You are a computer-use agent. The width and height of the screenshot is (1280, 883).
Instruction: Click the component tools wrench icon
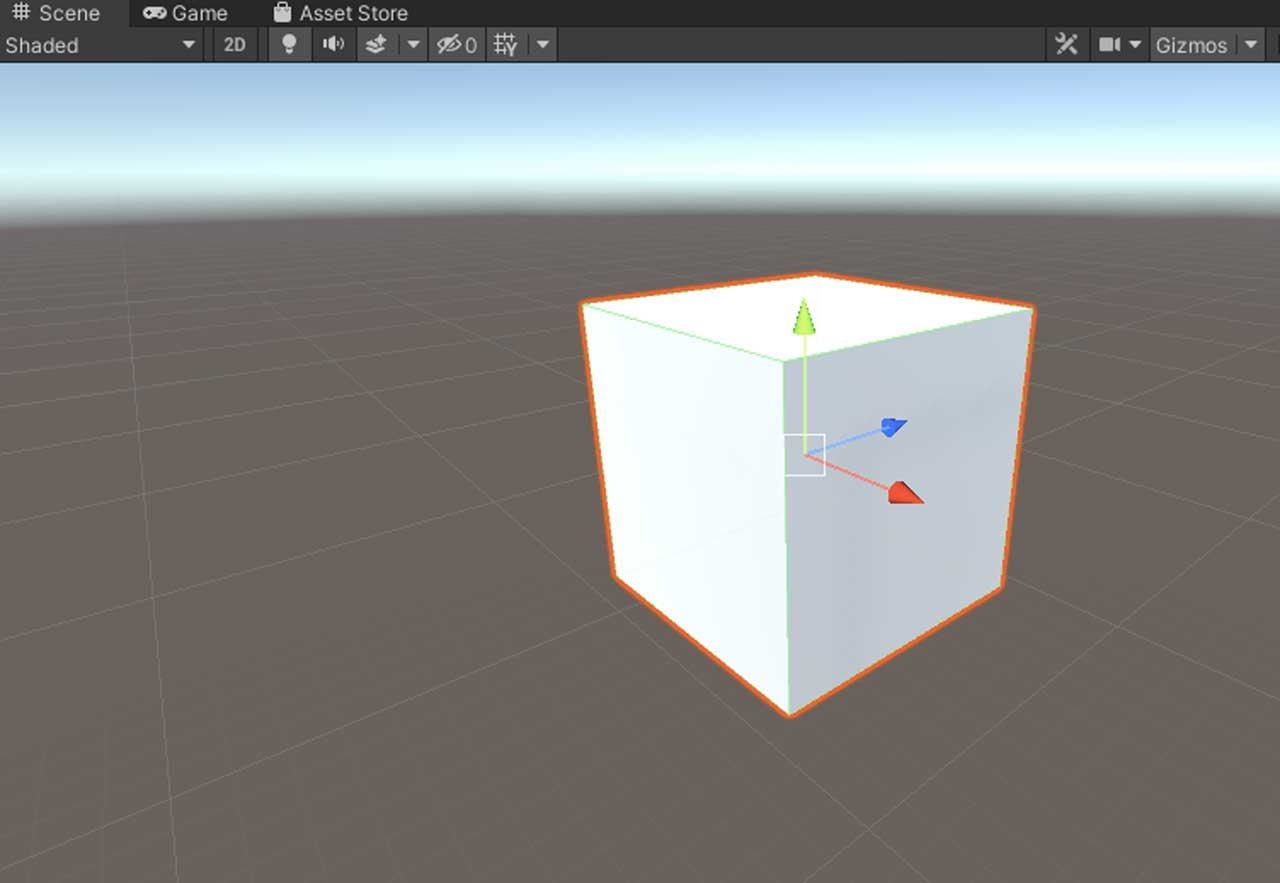coord(1066,44)
